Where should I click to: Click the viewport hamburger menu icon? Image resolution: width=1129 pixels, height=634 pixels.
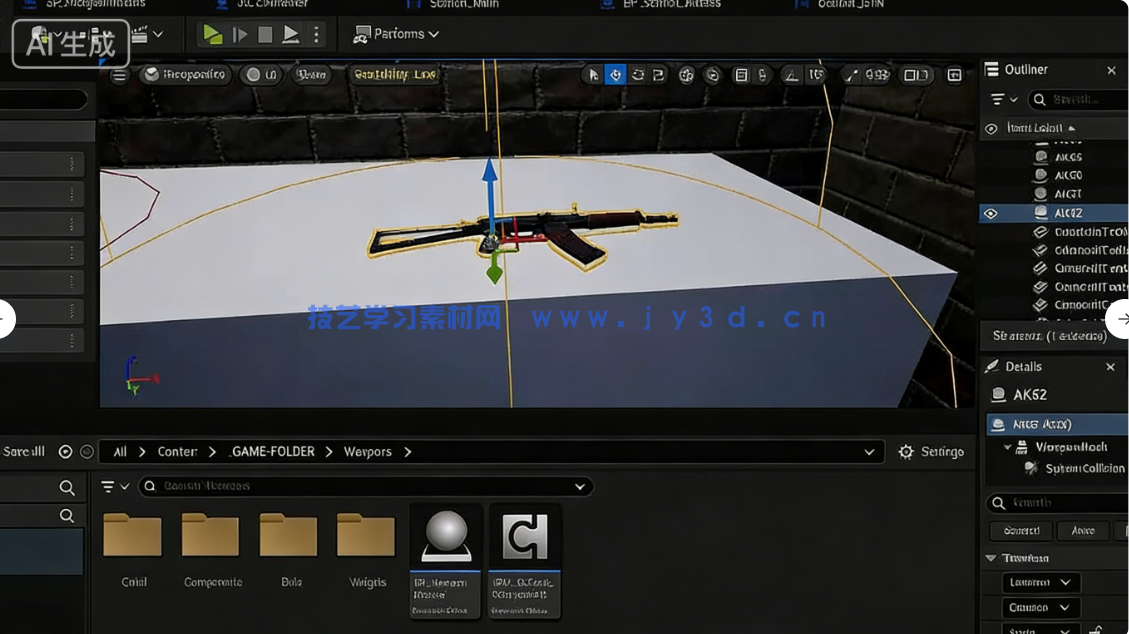119,75
